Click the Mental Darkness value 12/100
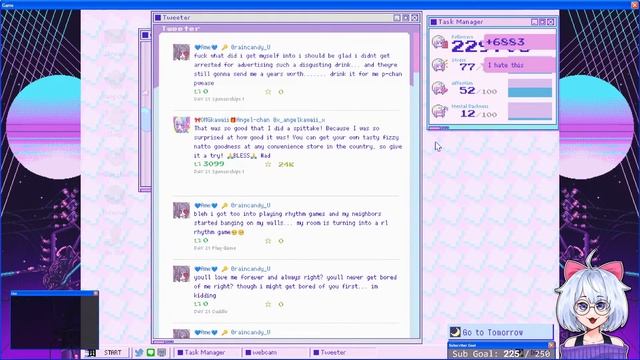 click(478, 114)
